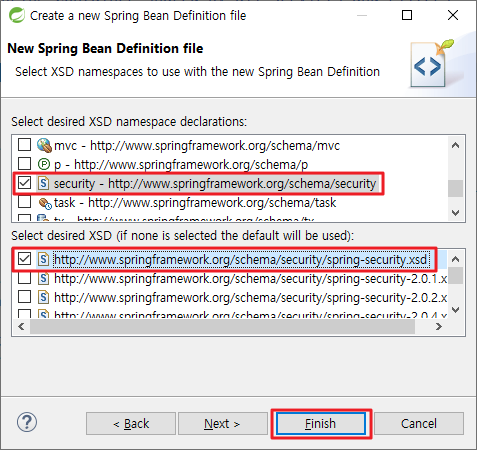The height and width of the screenshot is (450, 477).
Task: Check the spring-security-2.0.2 XSD checkbox
Action: 24,297
